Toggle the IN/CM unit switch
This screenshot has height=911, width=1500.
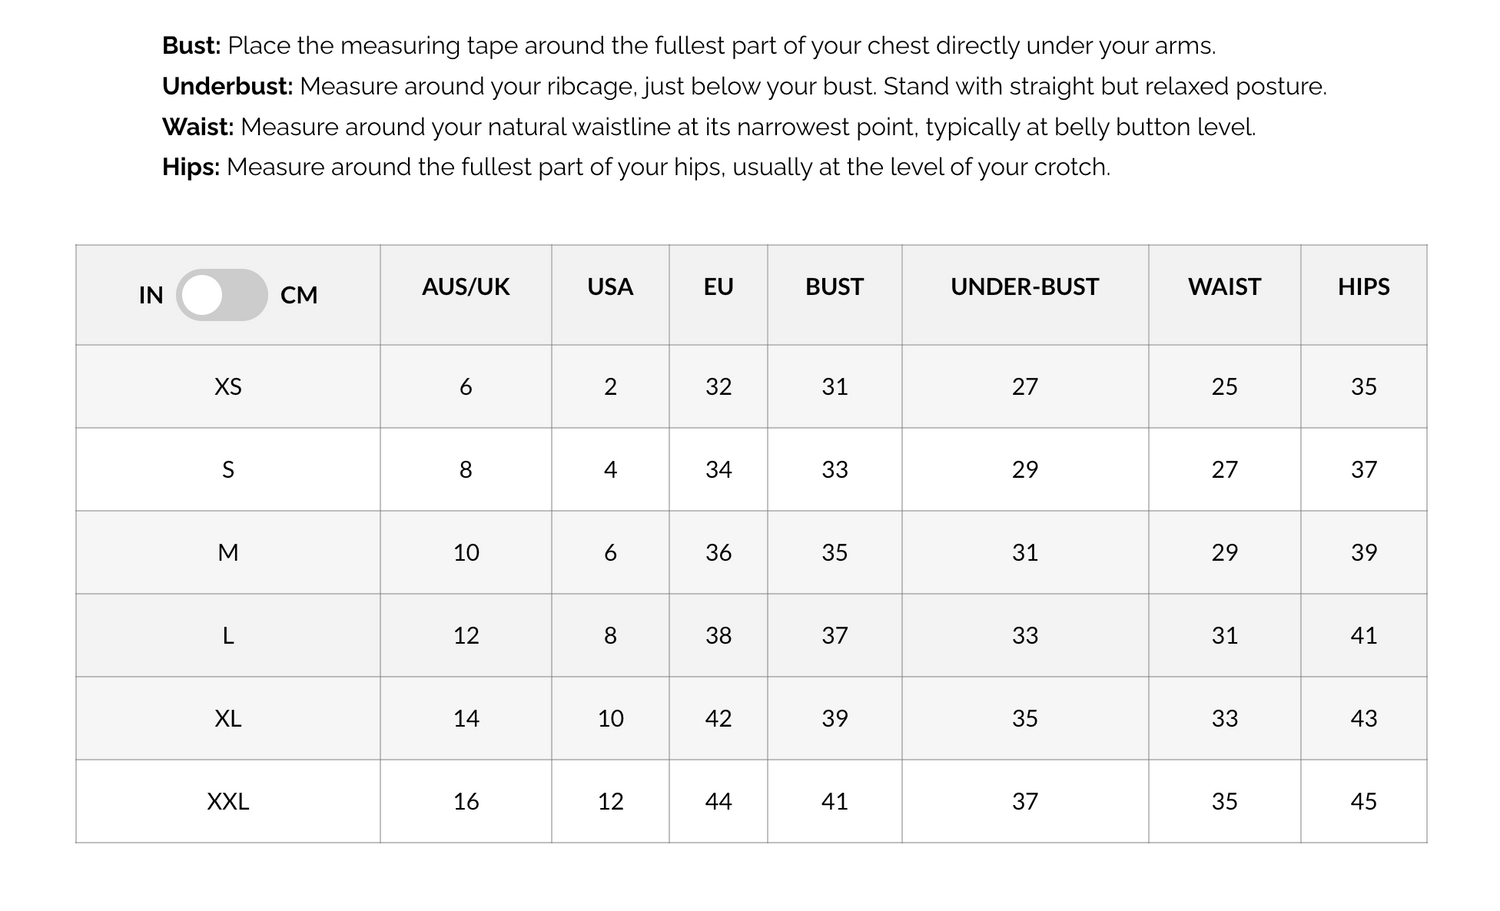[222, 295]
